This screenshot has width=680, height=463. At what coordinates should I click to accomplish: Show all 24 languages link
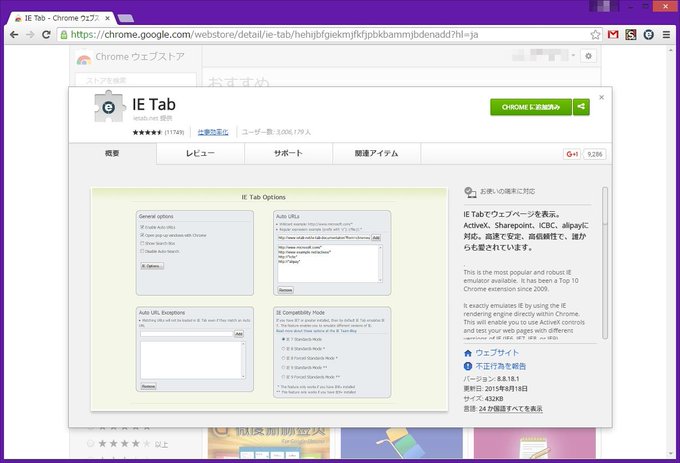pos(510,409)
